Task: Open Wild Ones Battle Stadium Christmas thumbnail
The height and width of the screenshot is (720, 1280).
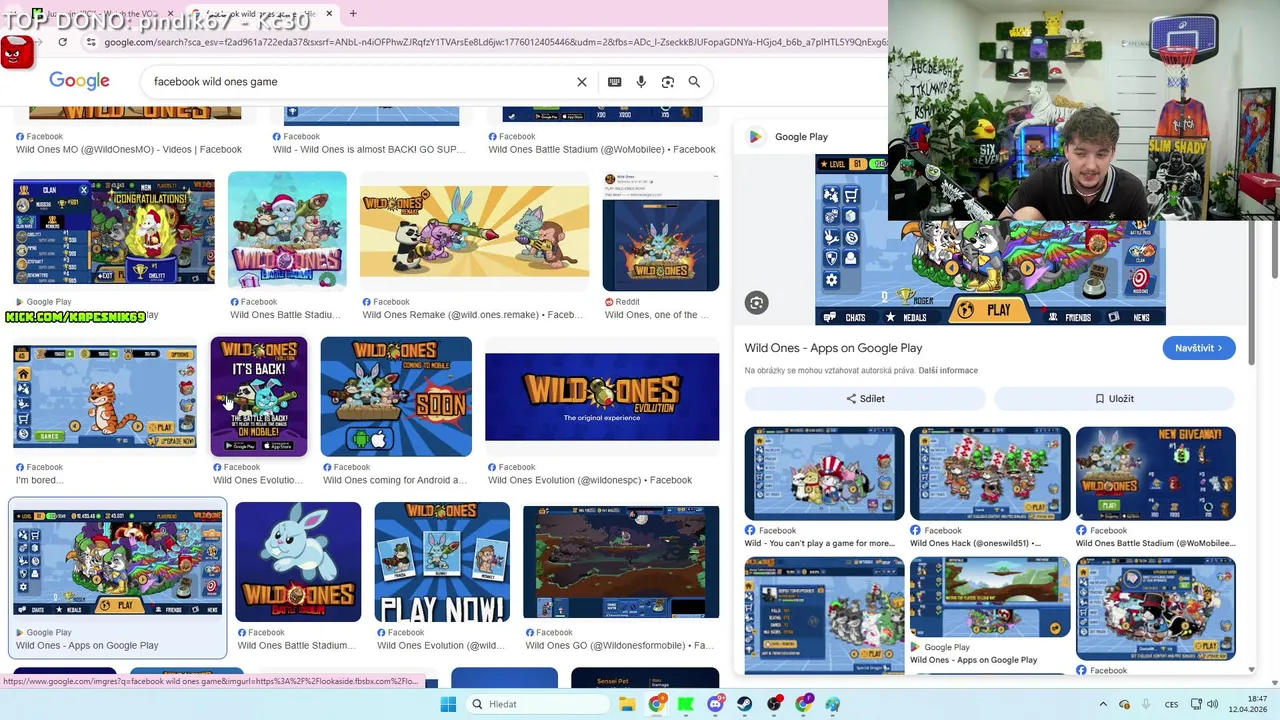Action: (x=287, y=232)
